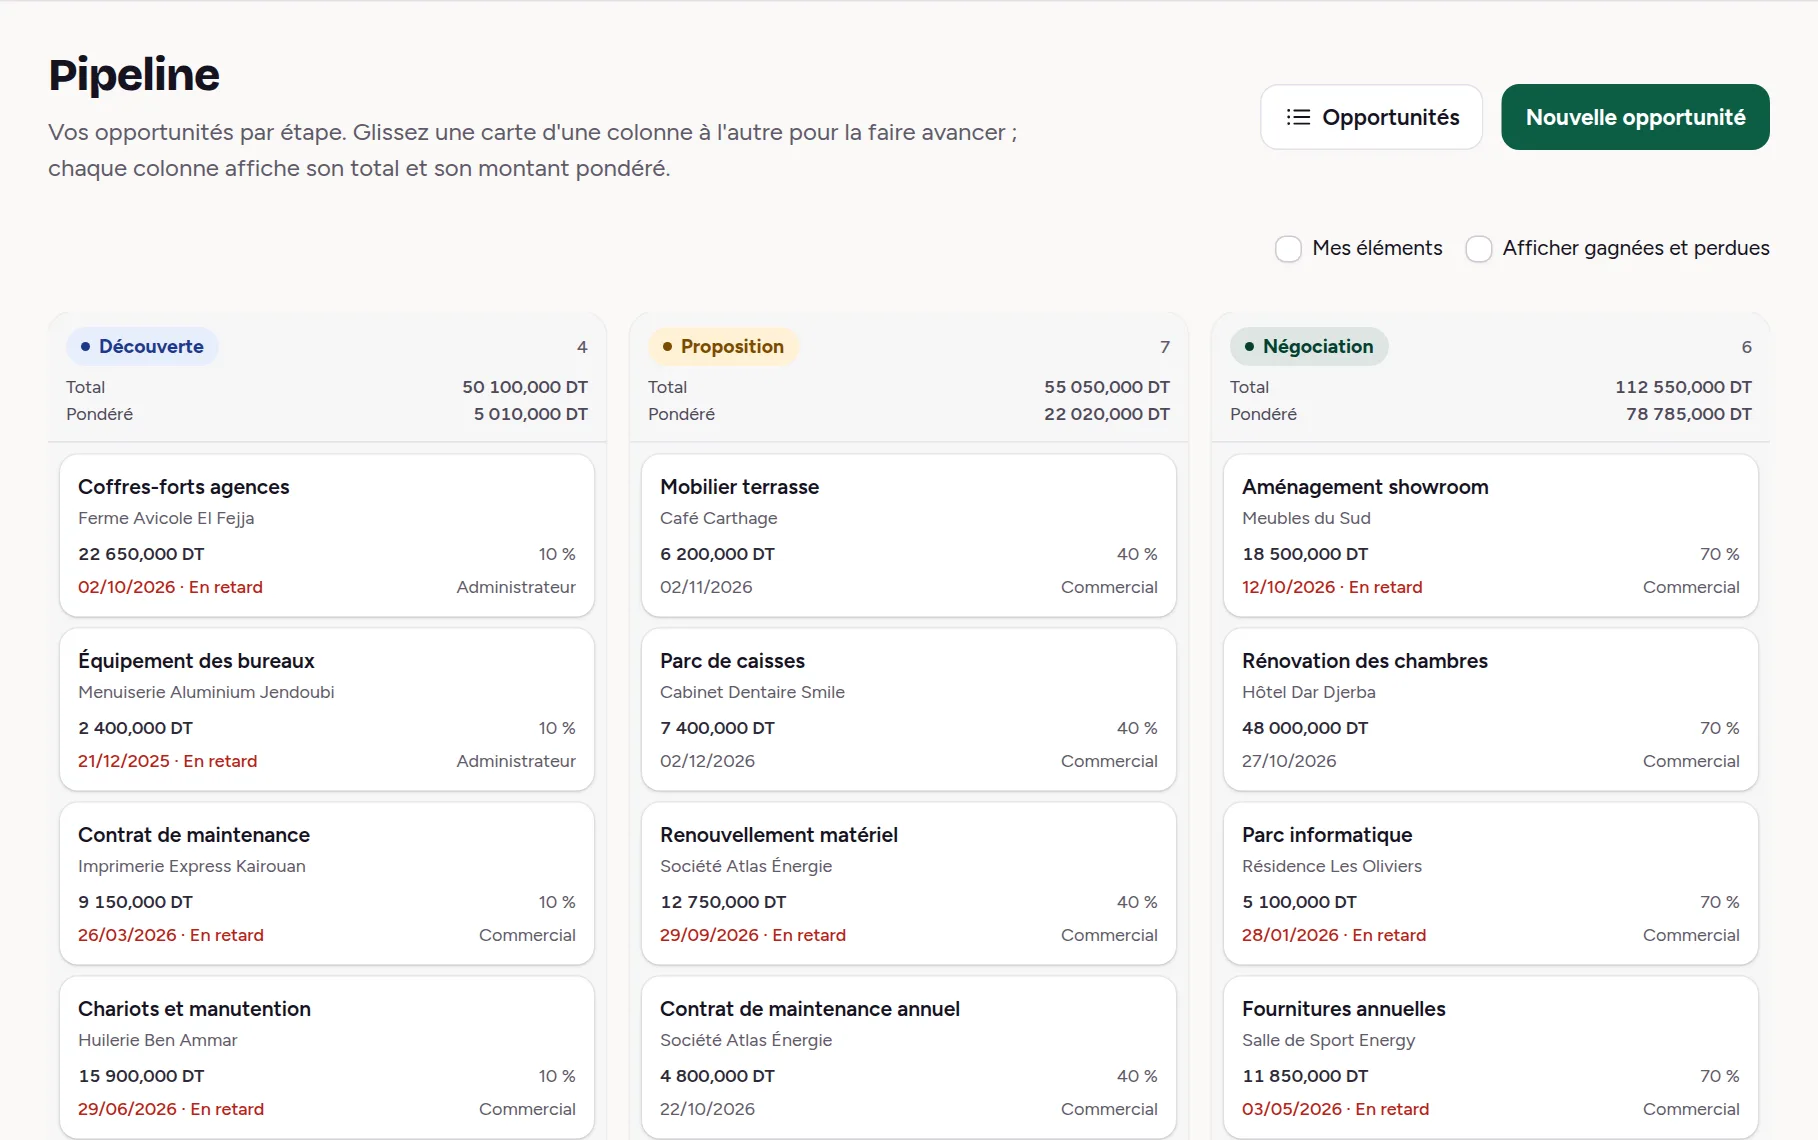The height and width of the screenshot is (1140, 1818).
Task: Click the 12 750,000 DT amount
Action: click(x=723, y=902)
